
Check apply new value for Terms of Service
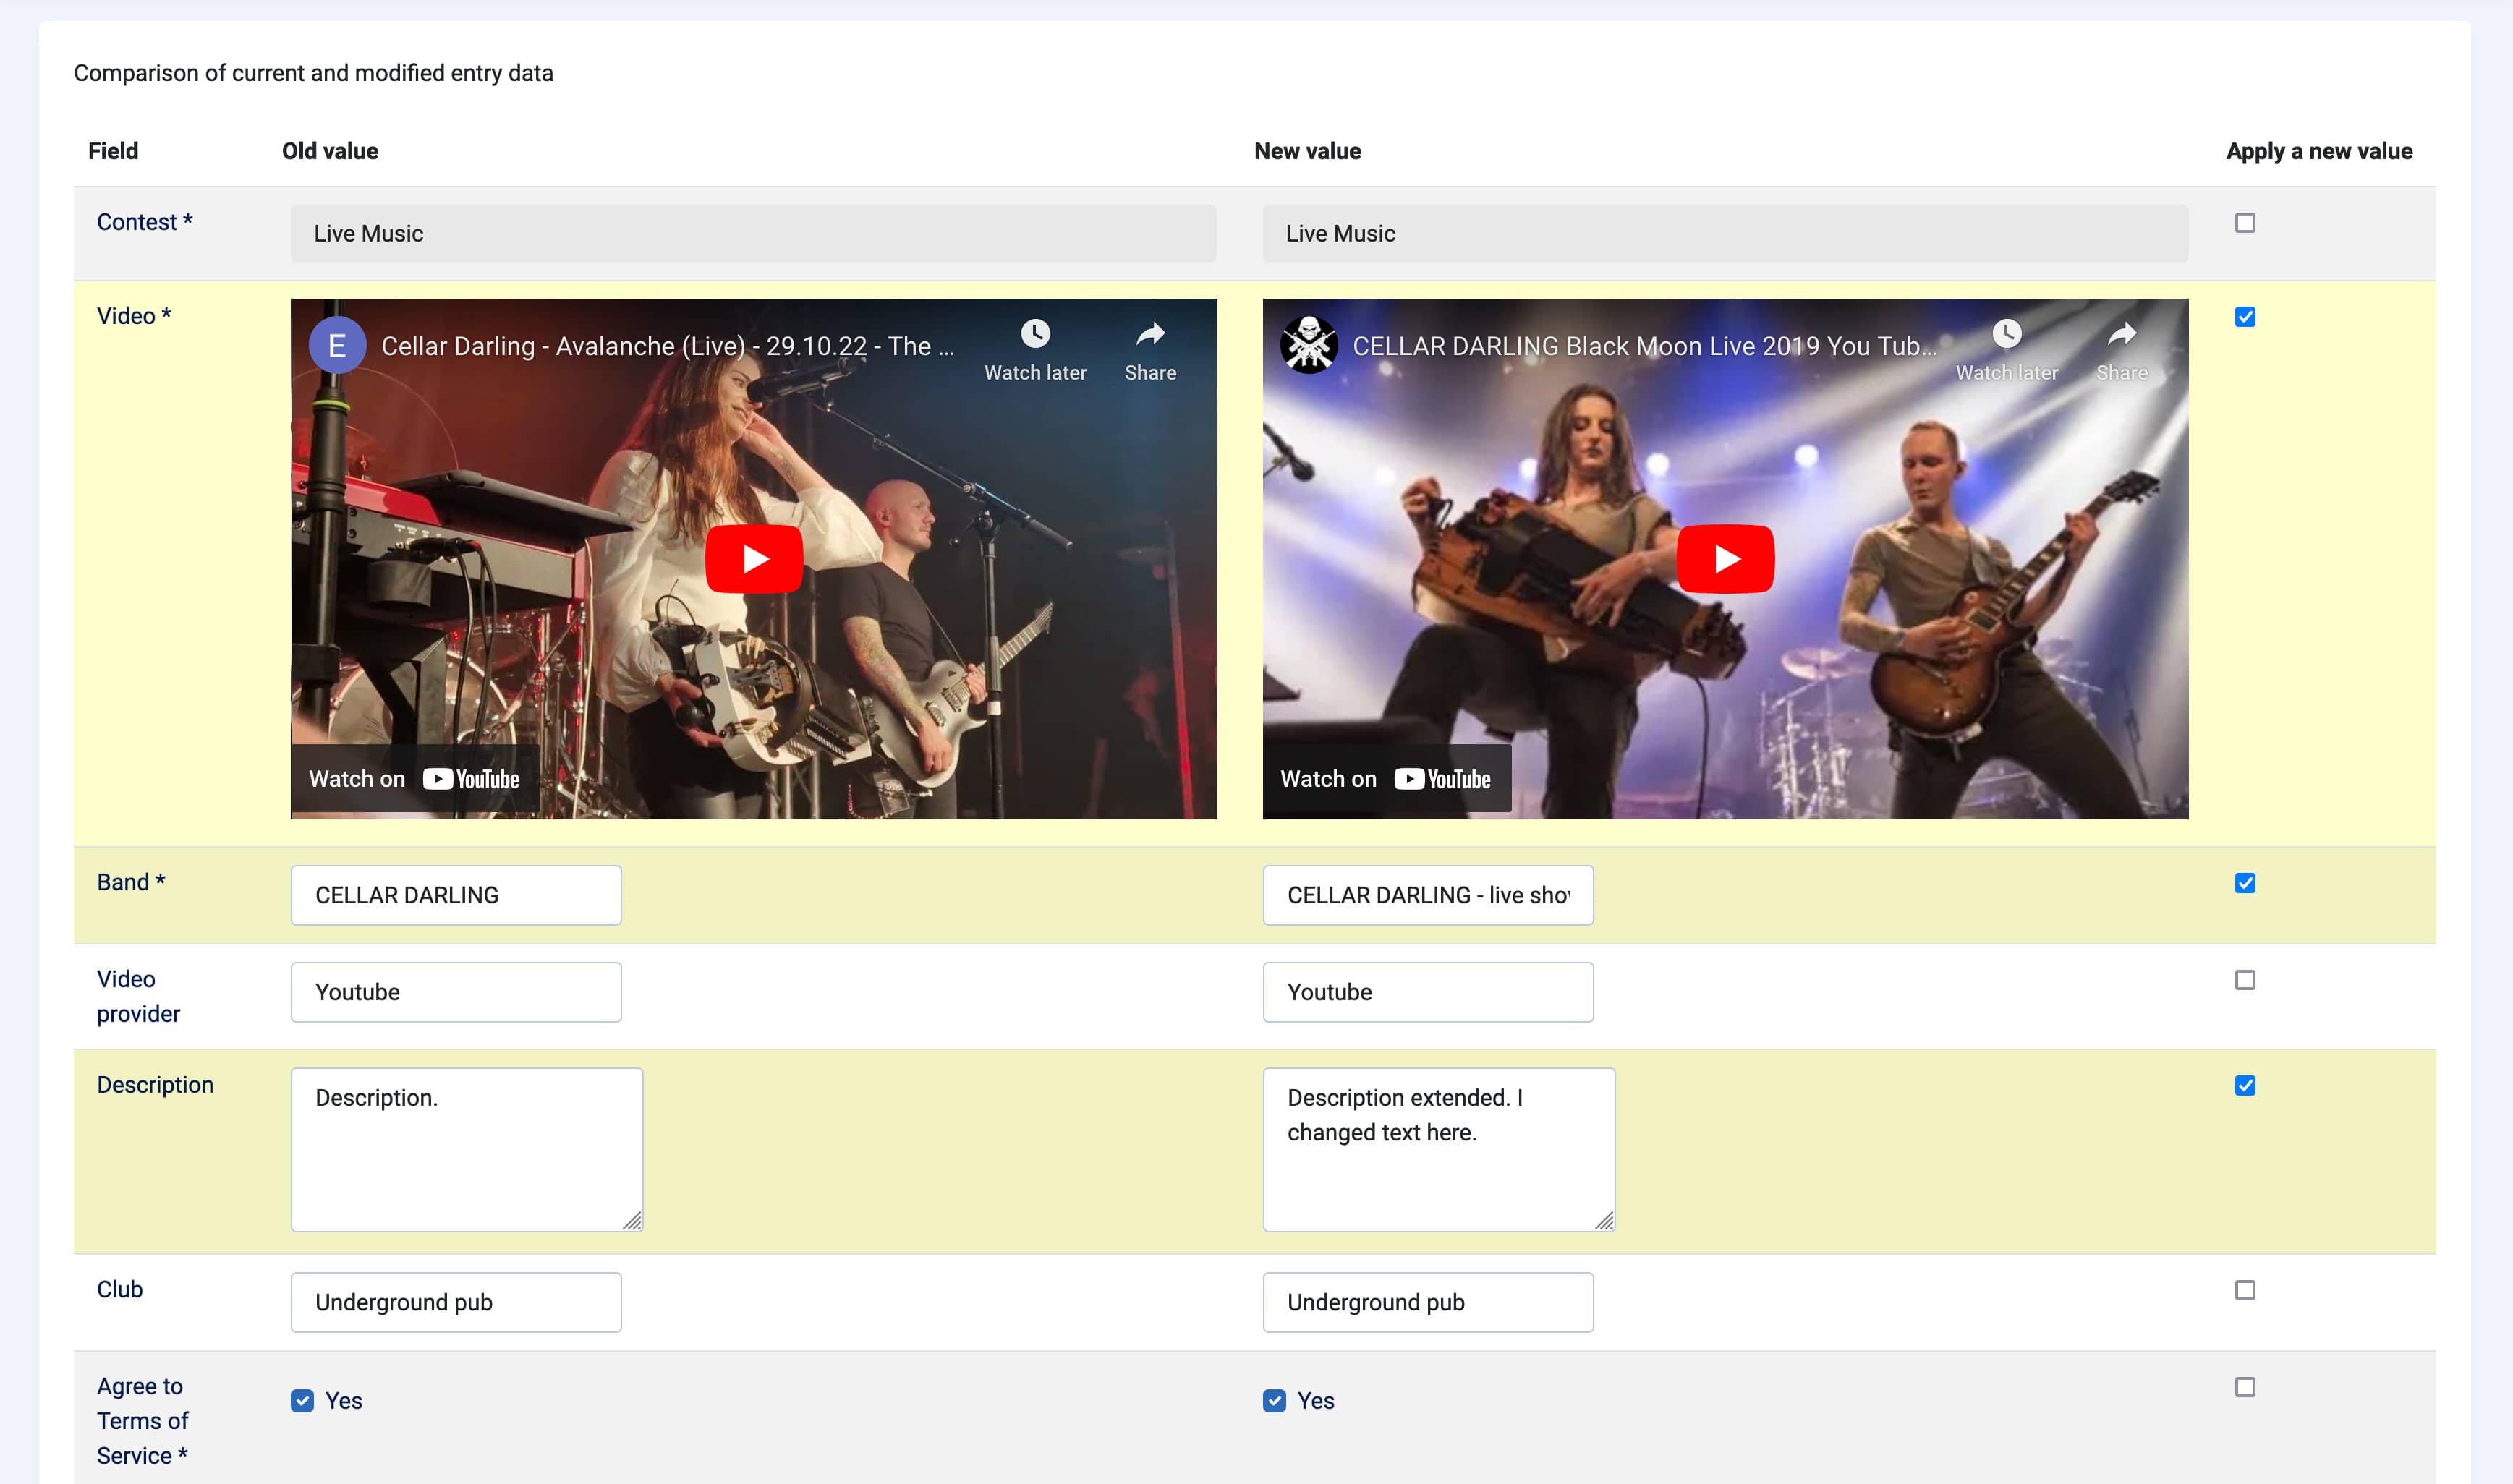pos(2245,1387)
